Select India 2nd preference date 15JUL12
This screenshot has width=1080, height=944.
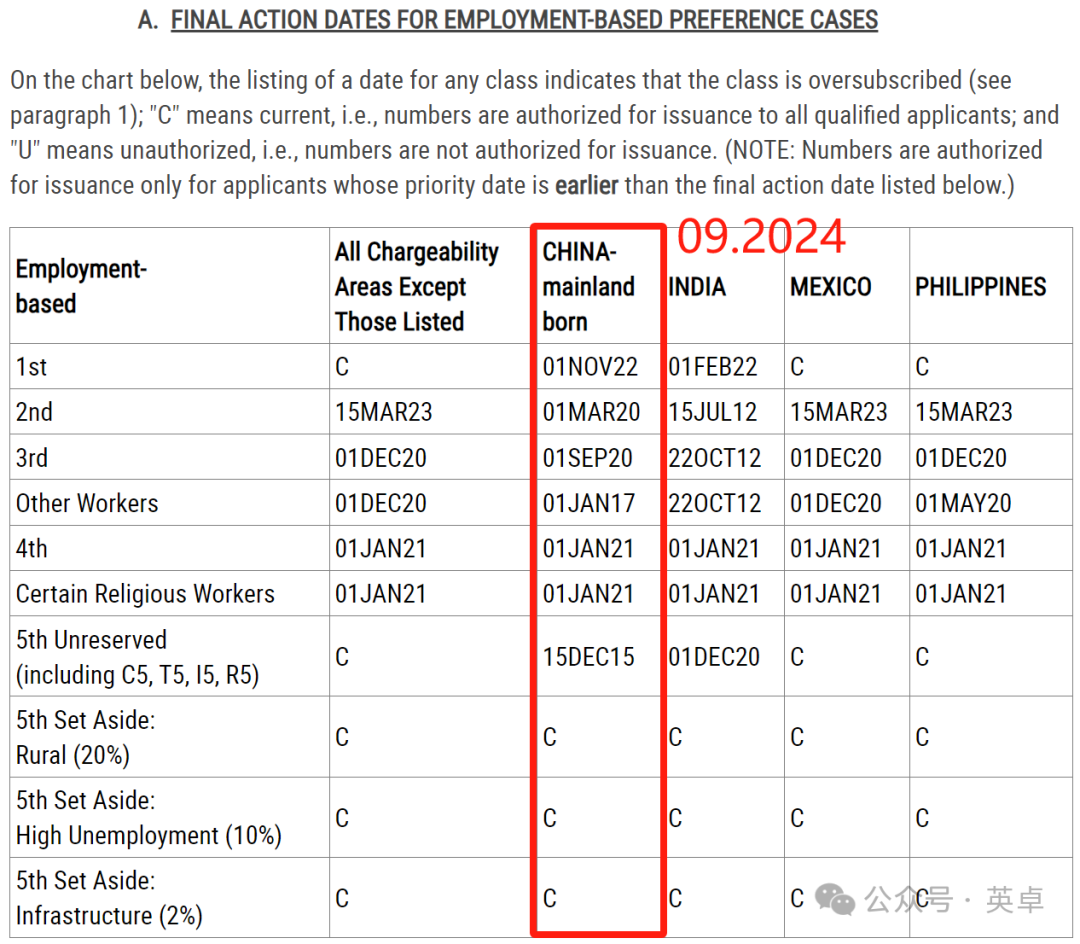(x=713, y=412)
